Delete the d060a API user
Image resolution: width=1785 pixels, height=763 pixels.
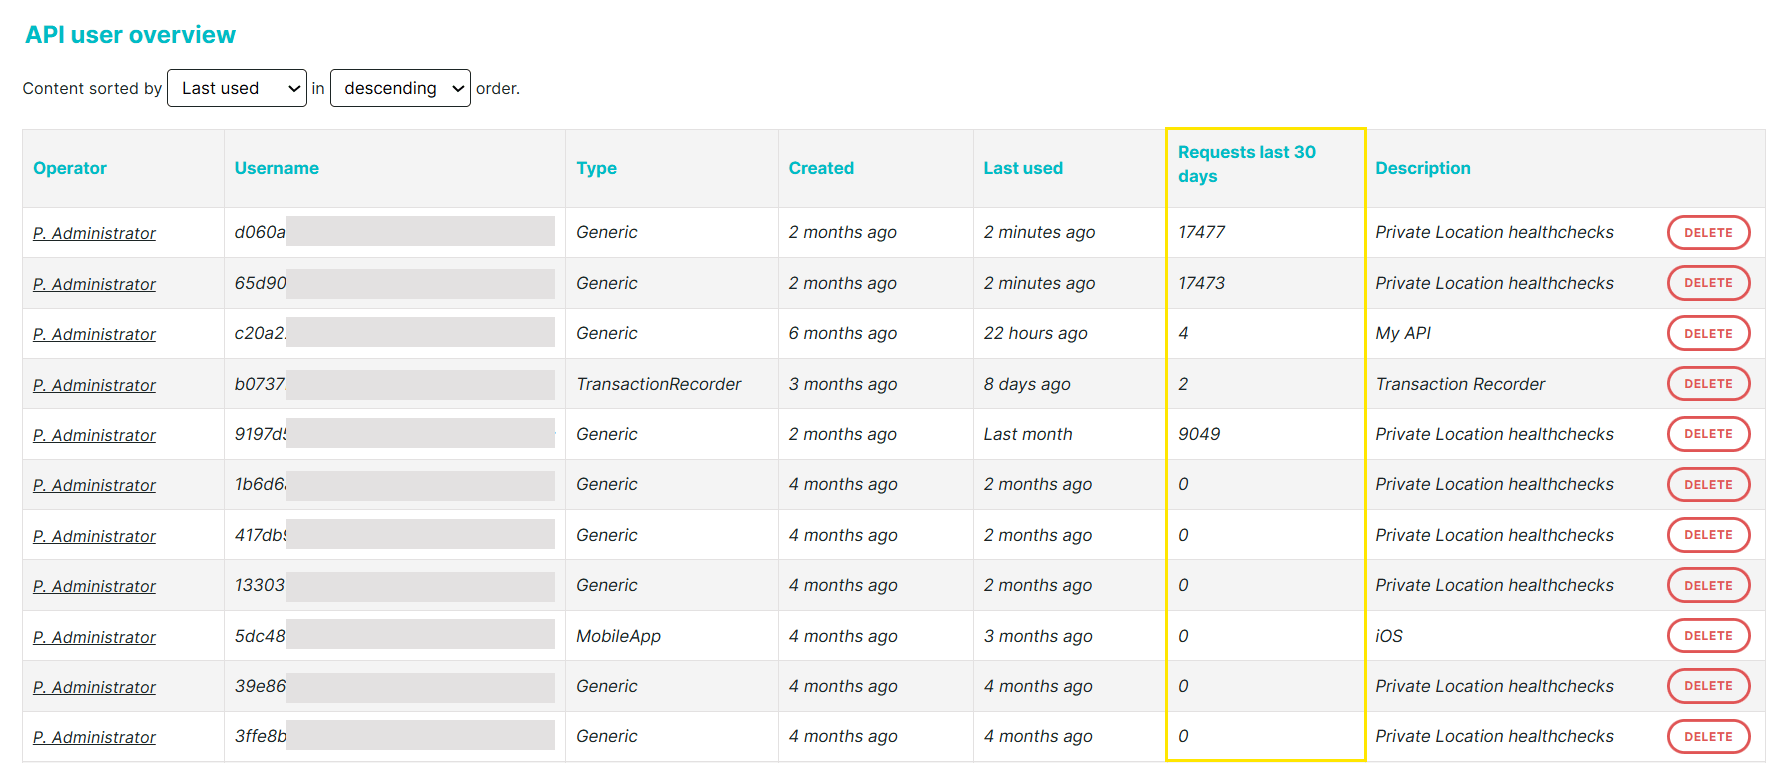click(x=1708, y=233)
